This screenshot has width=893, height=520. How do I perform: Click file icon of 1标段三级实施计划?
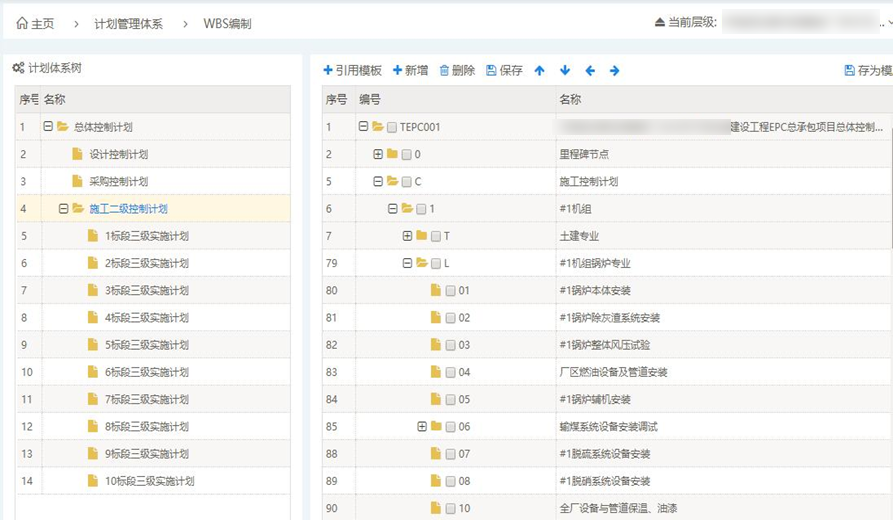click(93, 236)
